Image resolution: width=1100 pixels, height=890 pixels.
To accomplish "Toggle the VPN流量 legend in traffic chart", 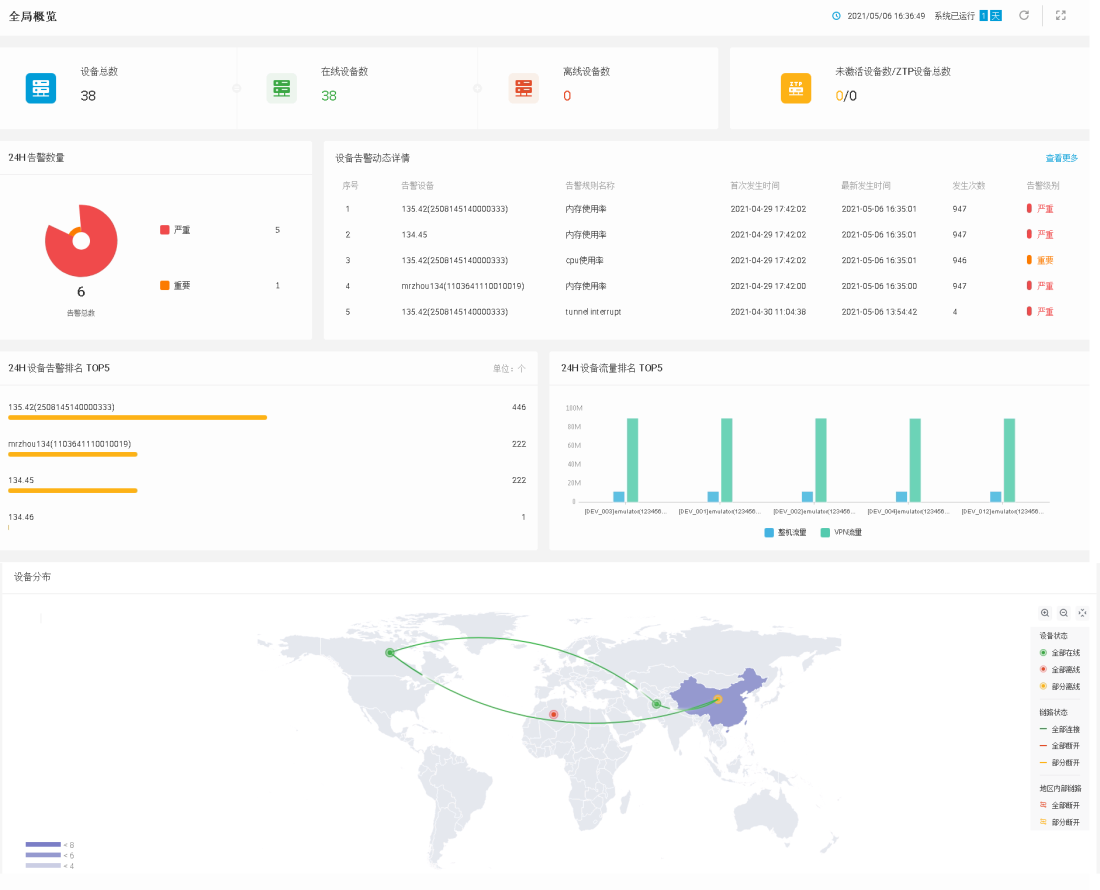I will pos(840,533).
